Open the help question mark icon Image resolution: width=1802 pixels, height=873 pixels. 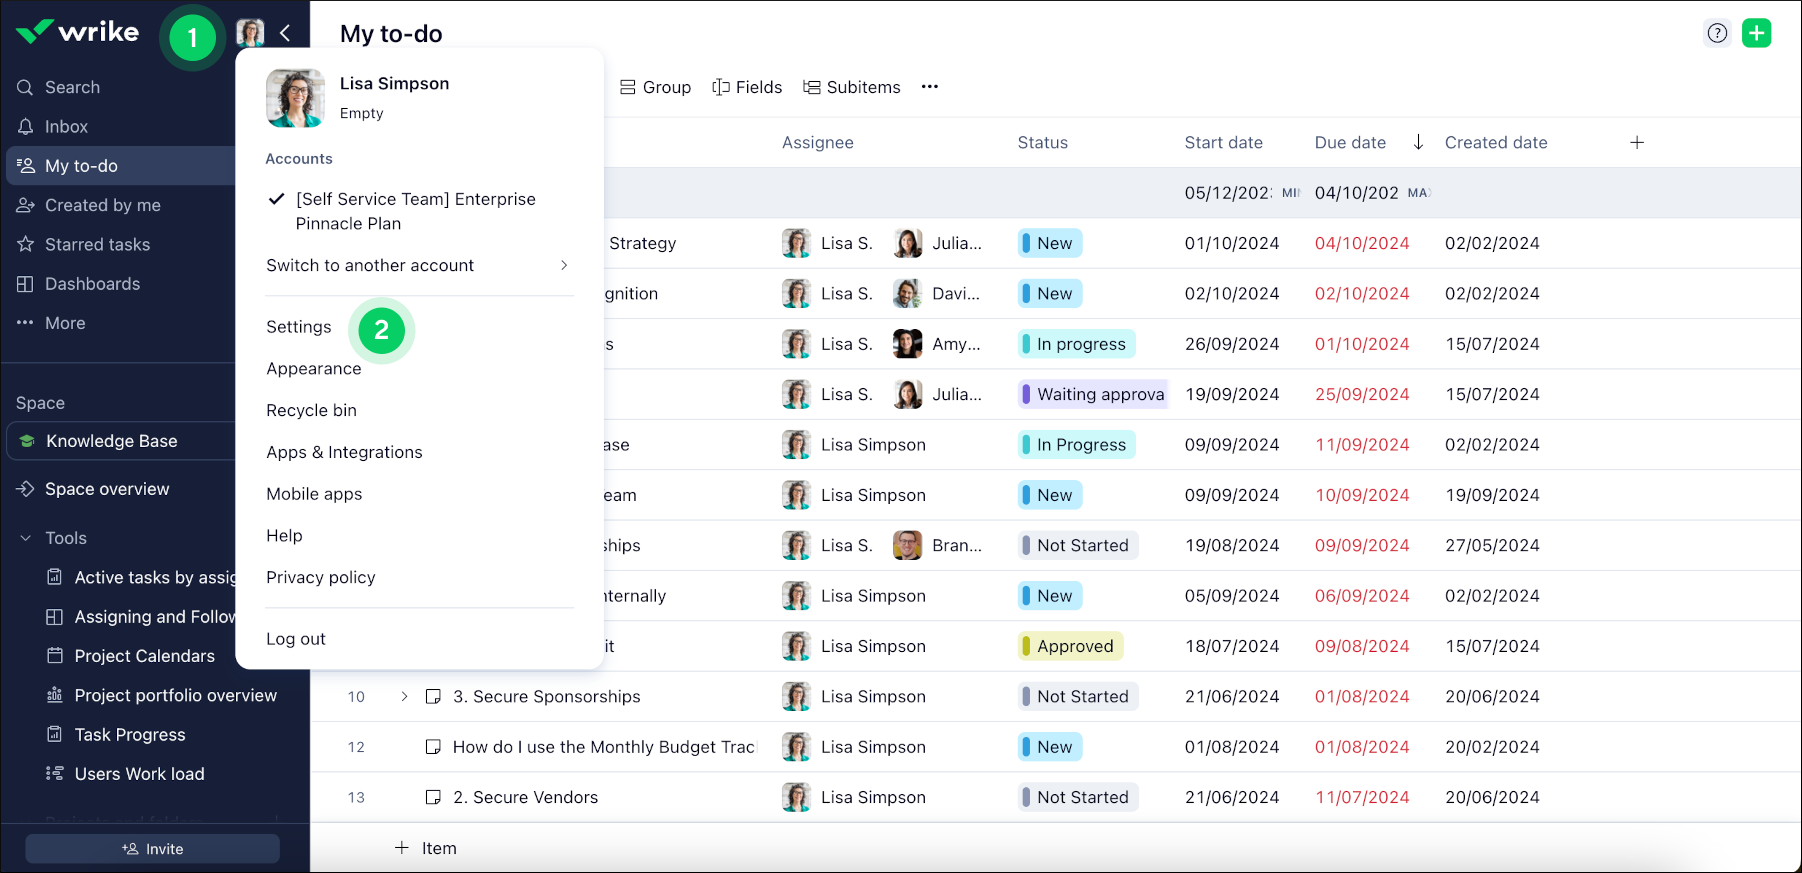tap(1717, 33)
